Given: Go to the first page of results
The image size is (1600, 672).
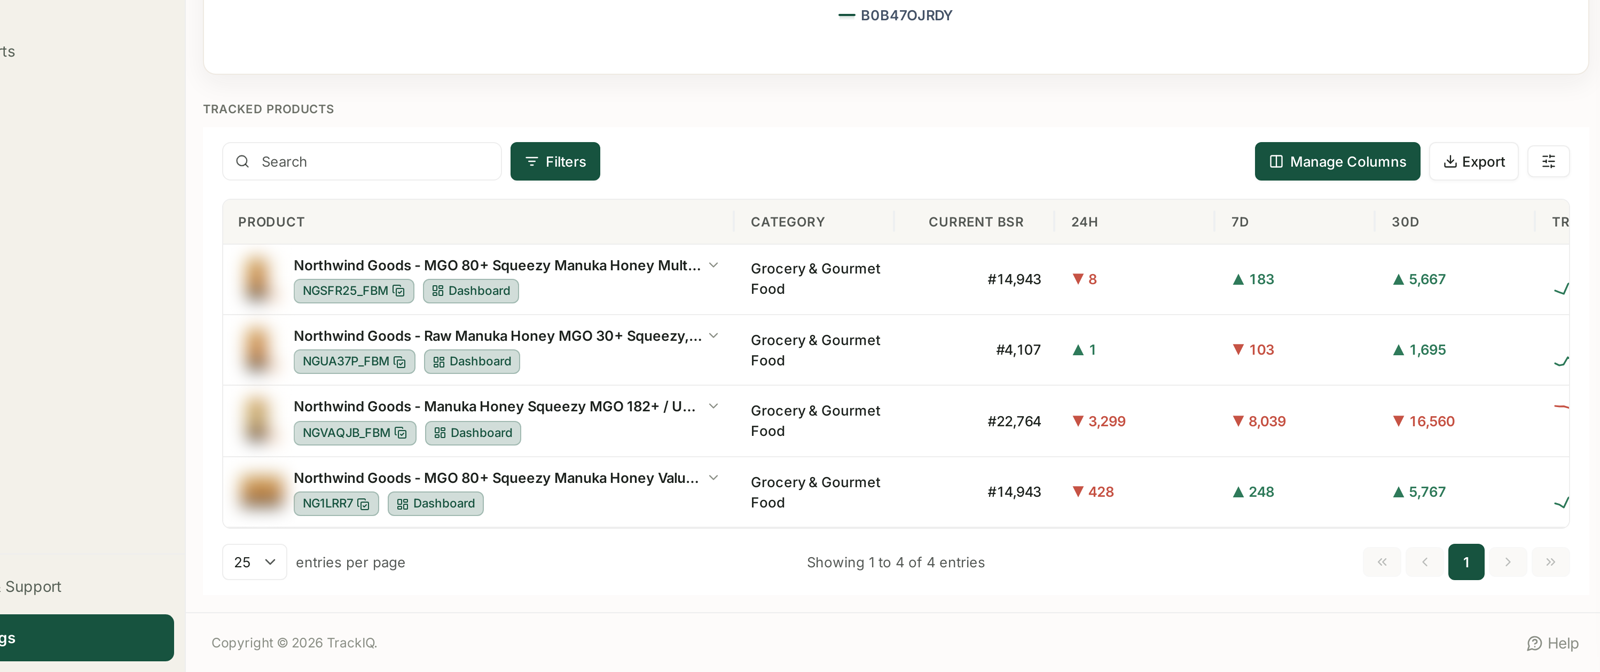Looking at the screenshot, I should pos(1382,562).
